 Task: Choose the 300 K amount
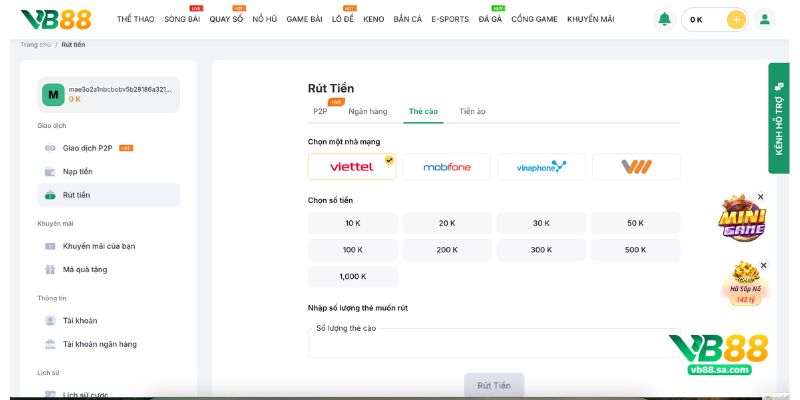(x=541, y=249)
